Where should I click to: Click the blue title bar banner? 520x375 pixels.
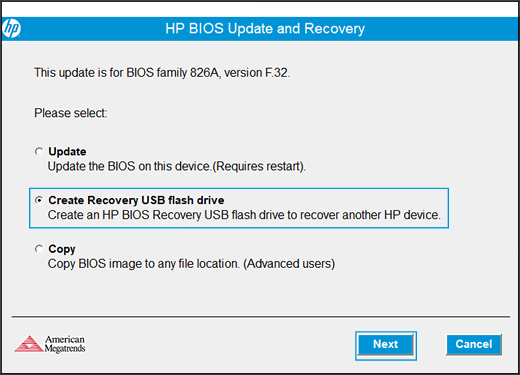coord(260,29)
